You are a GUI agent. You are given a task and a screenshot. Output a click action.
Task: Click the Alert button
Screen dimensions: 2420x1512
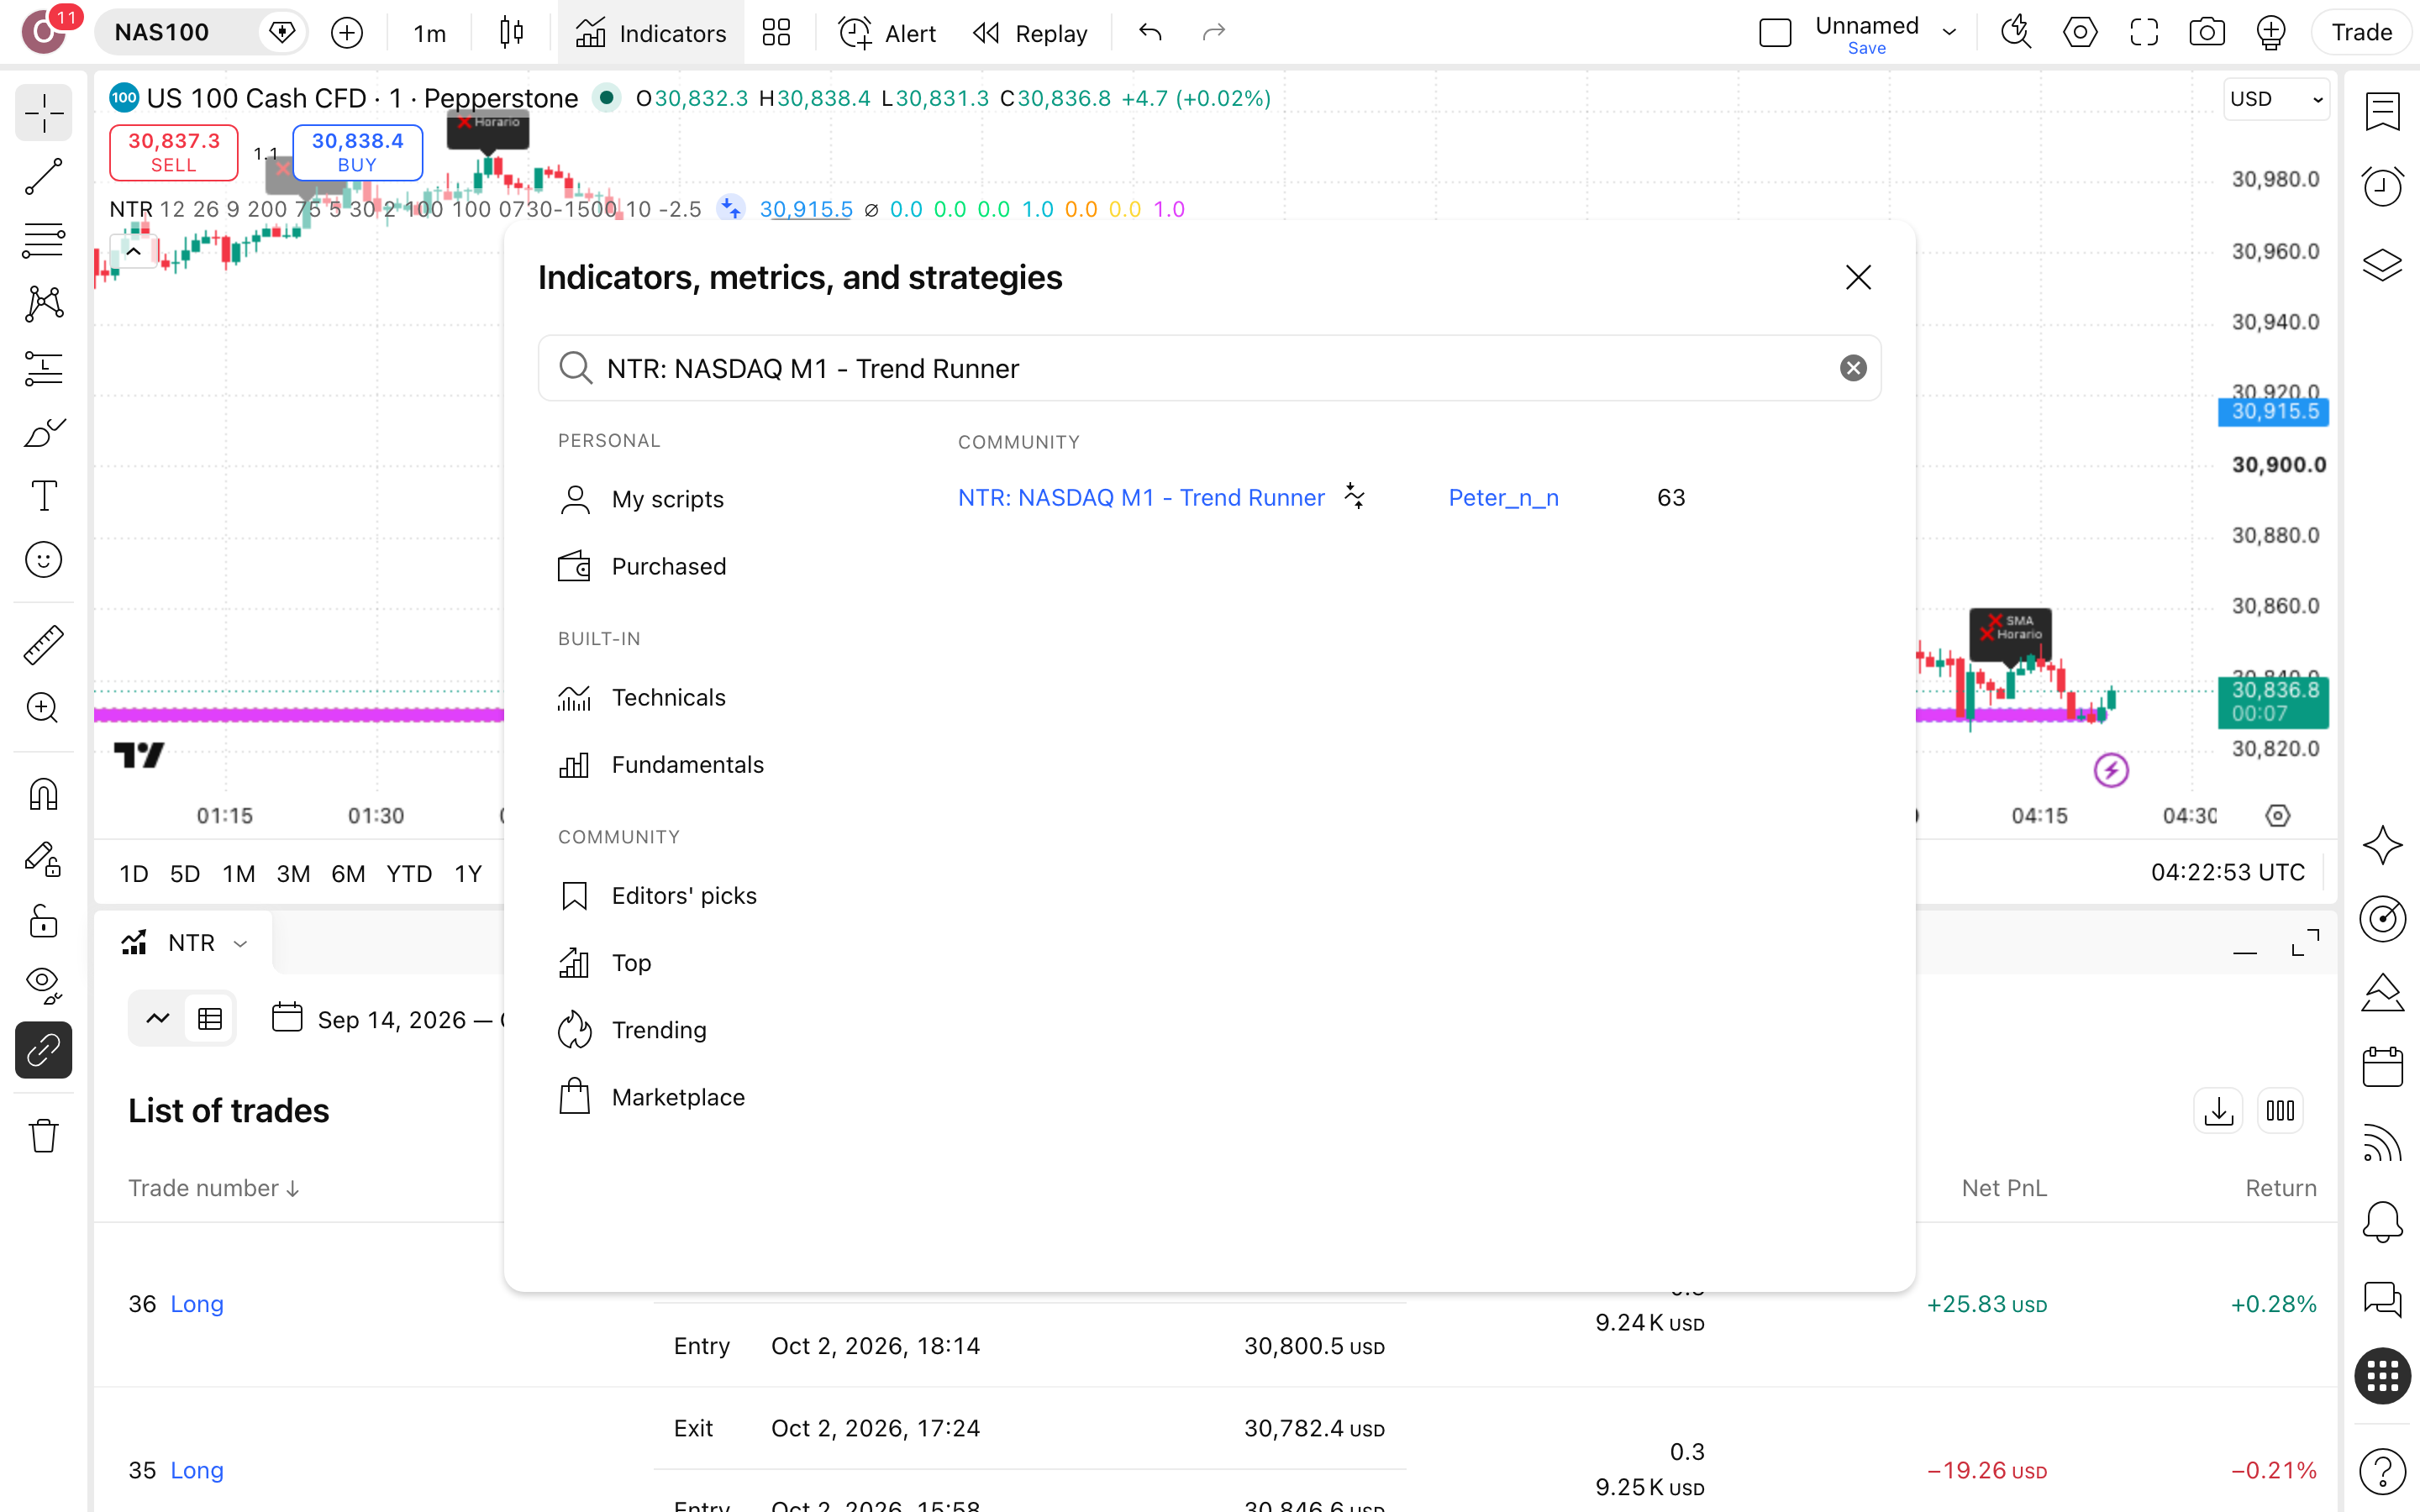pos(888,33)
